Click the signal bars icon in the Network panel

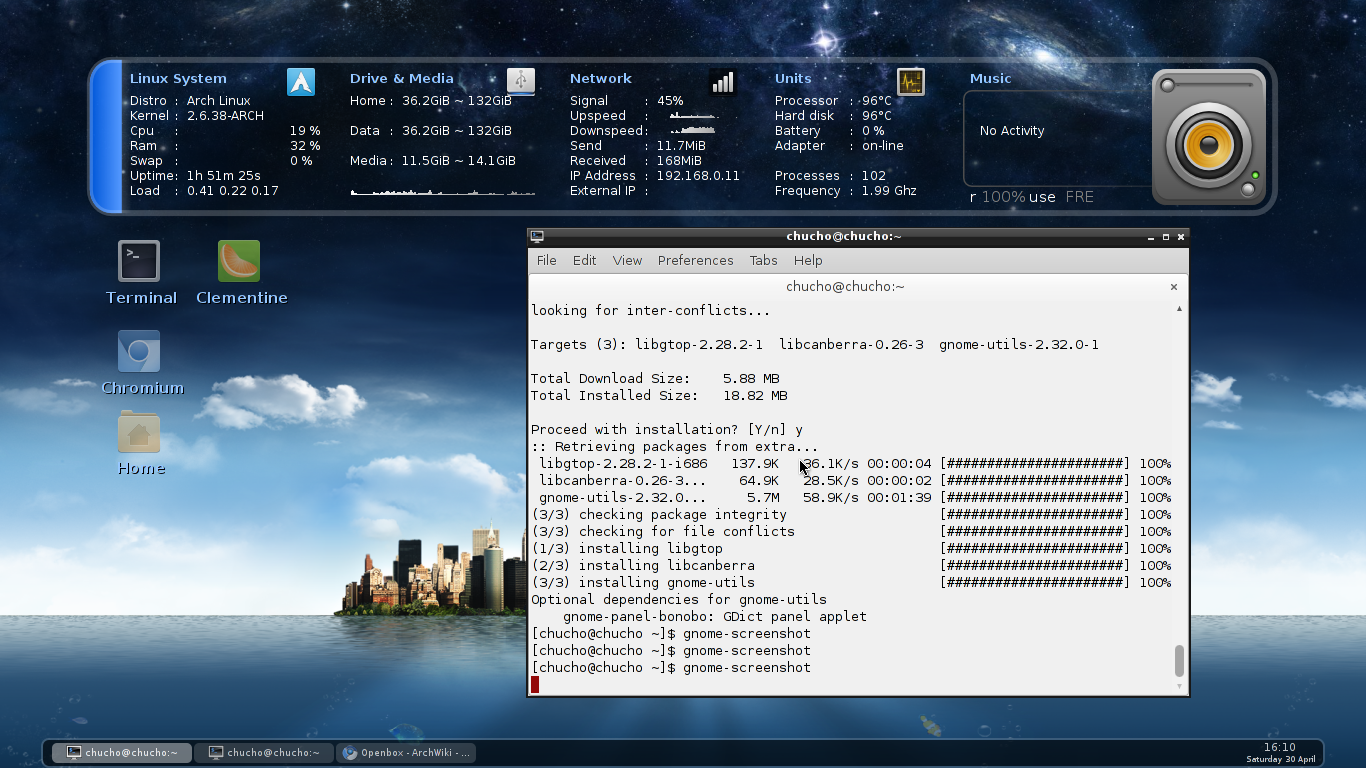click(722, 81)
